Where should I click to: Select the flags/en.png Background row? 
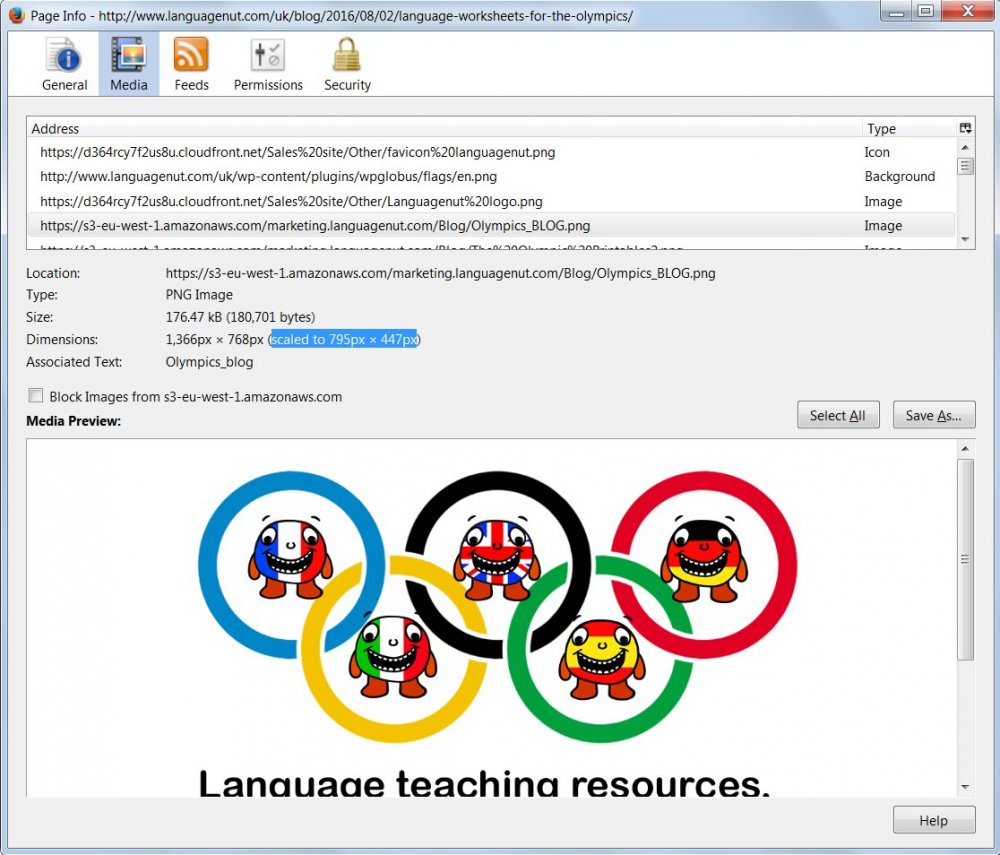tap(269, 177)
